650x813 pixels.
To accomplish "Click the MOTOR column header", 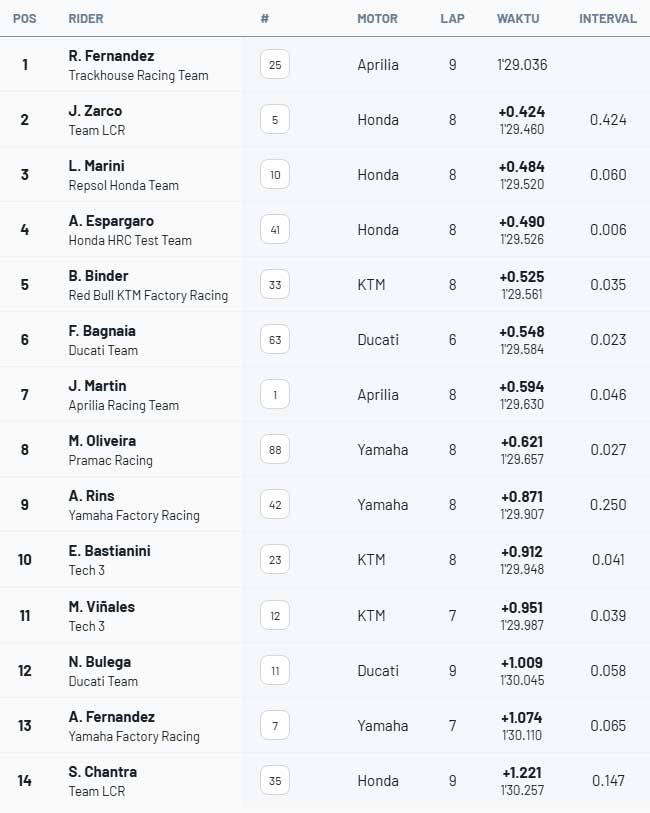I will [x=377, y=19].
